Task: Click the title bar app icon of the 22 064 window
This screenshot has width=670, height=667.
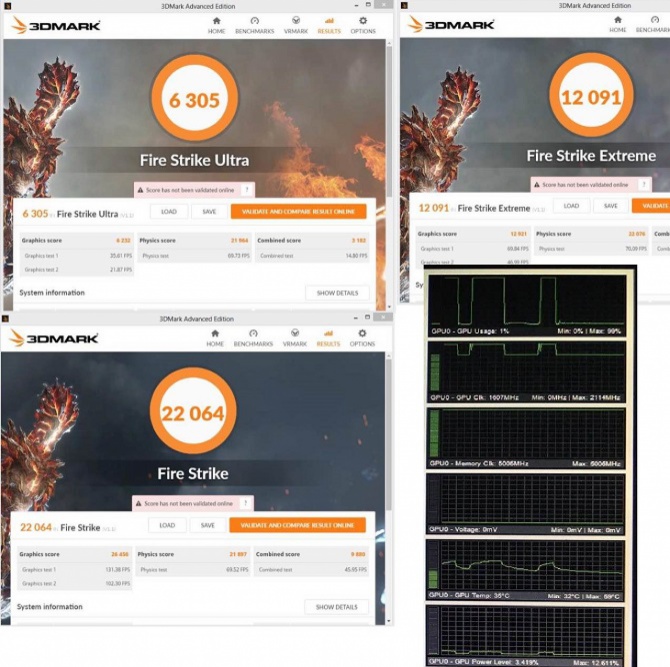Action: 6,319
